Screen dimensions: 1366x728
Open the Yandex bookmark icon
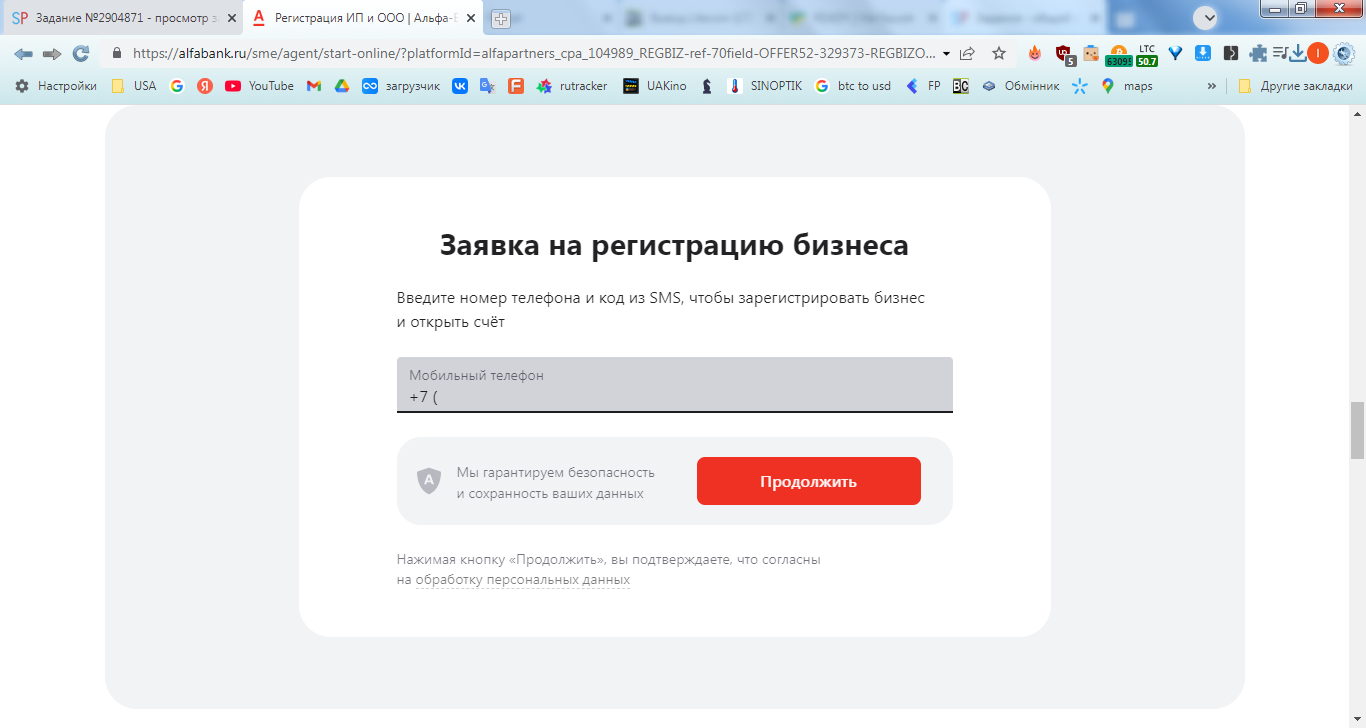(x=205, y=86)
